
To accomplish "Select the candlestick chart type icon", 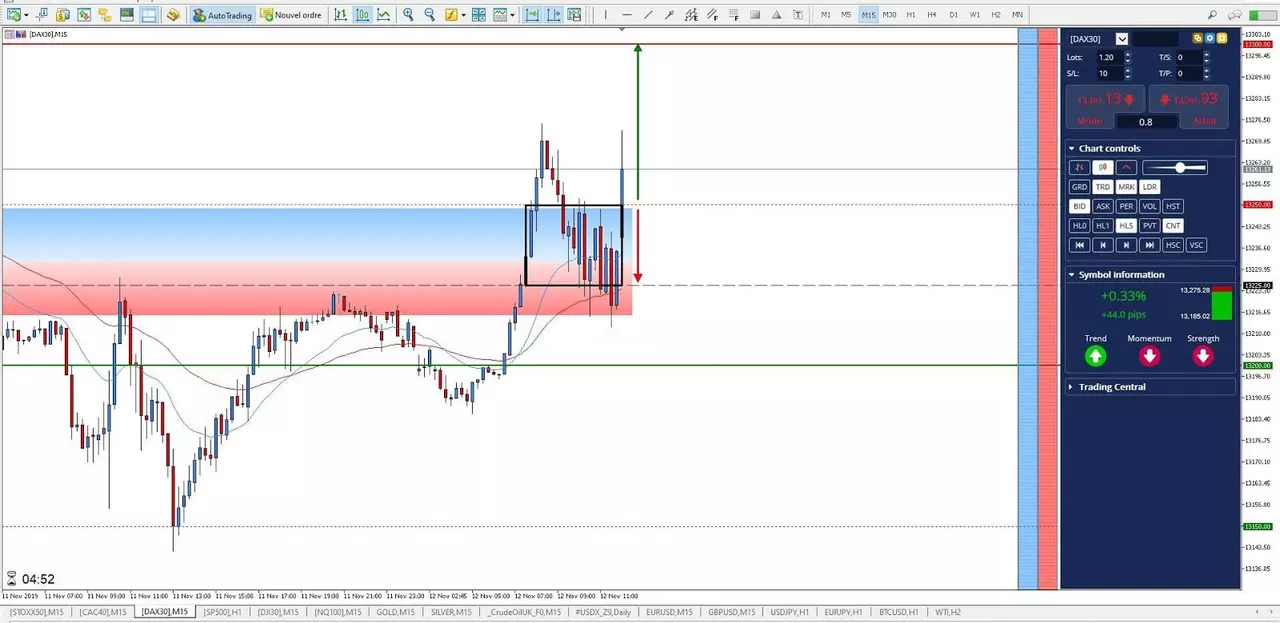I will click(362, 15).
